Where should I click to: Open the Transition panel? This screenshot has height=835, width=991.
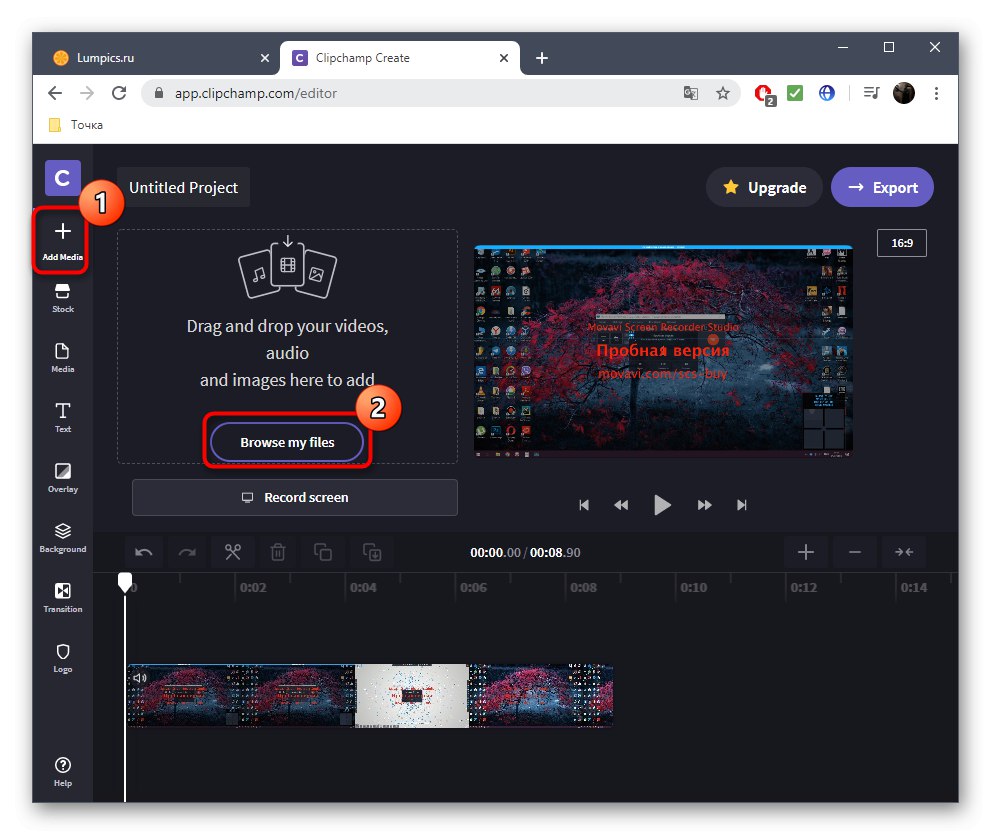coord(62,597)
